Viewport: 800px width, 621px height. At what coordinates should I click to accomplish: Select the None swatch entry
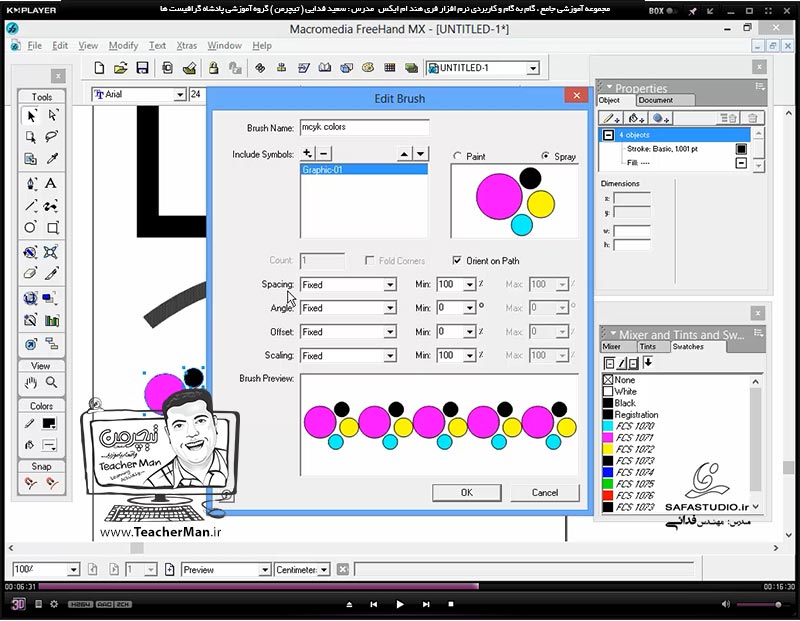(619, 380)
